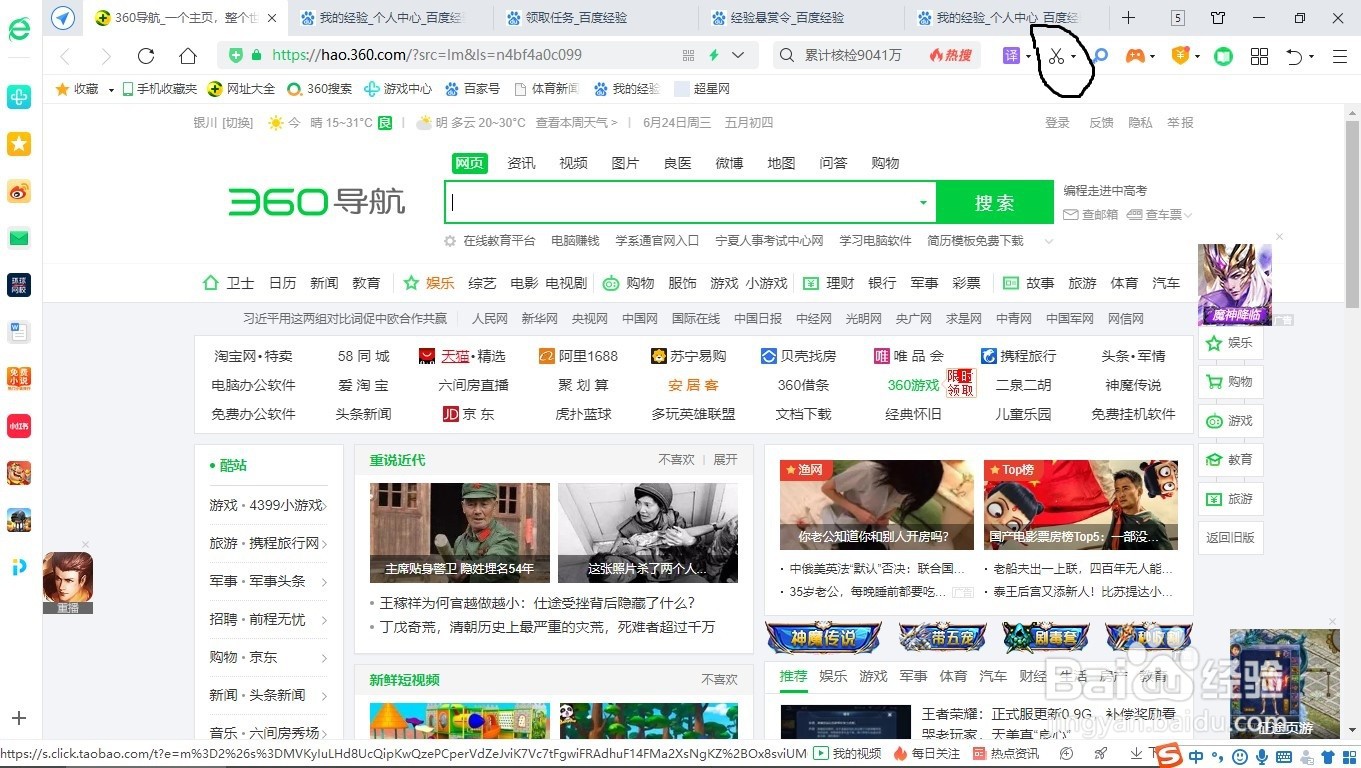Click the reload page icon
The image size is (1361, 768).
click(x=146, y=56)
